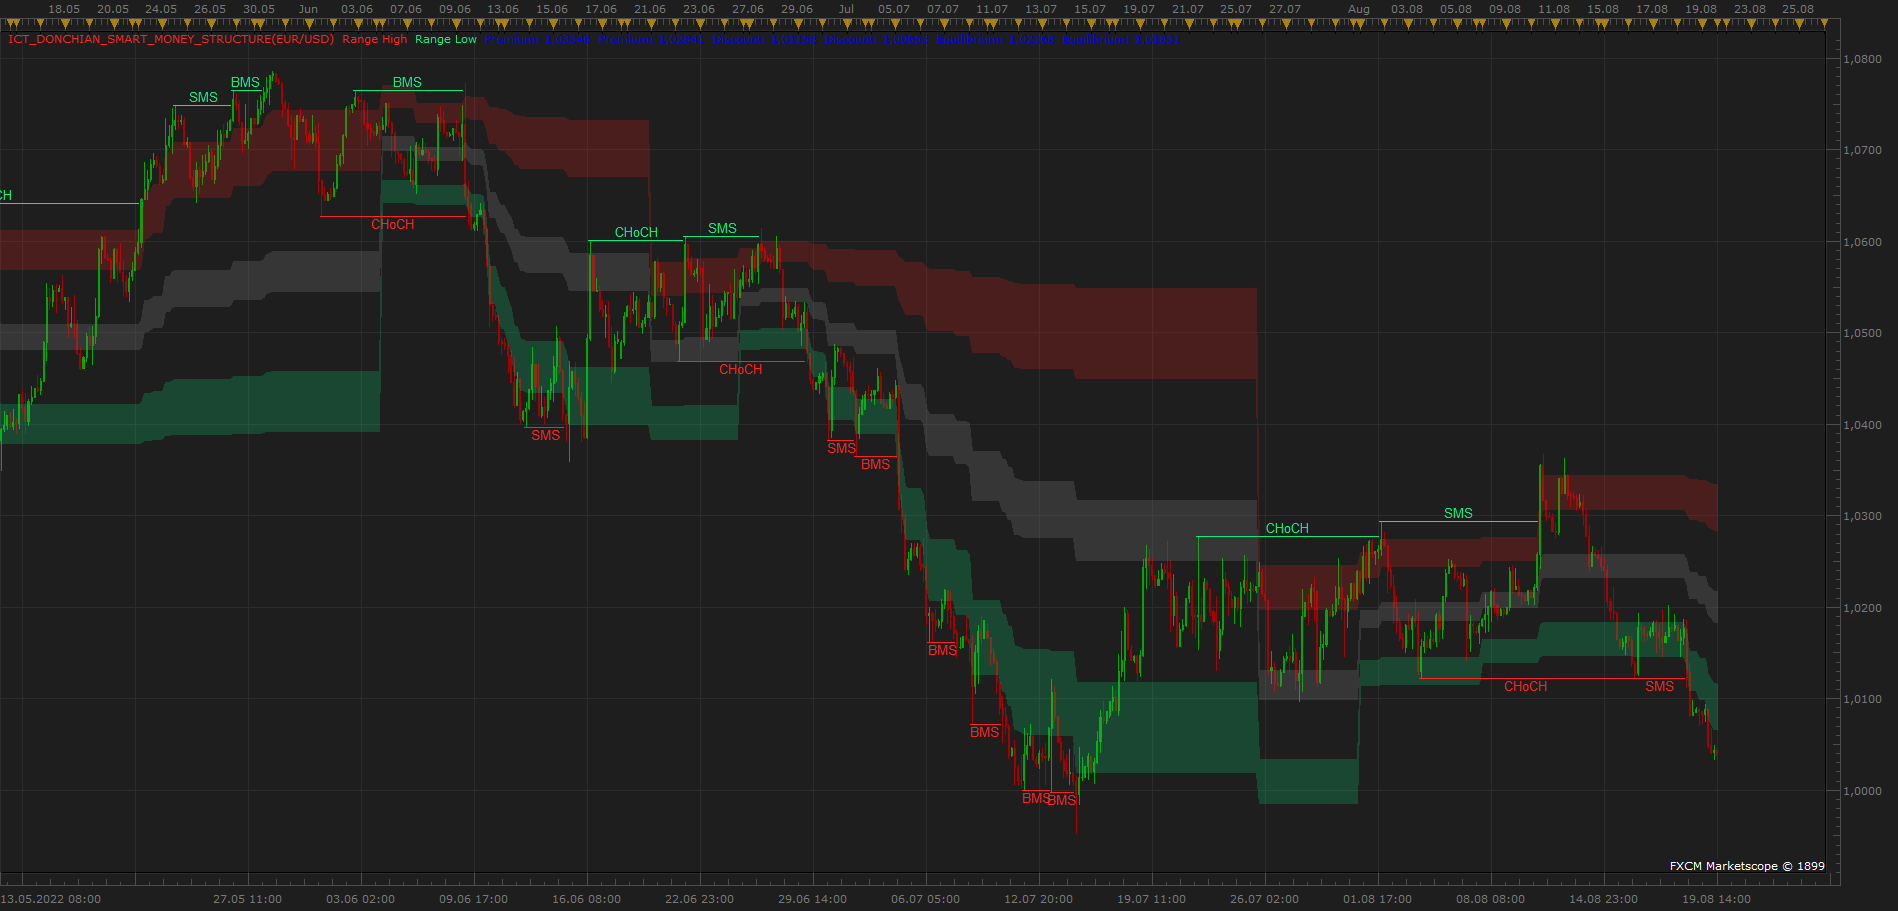Click the red SMS label in mid August
1898x911 pixels.
(x=1659, y=686)
